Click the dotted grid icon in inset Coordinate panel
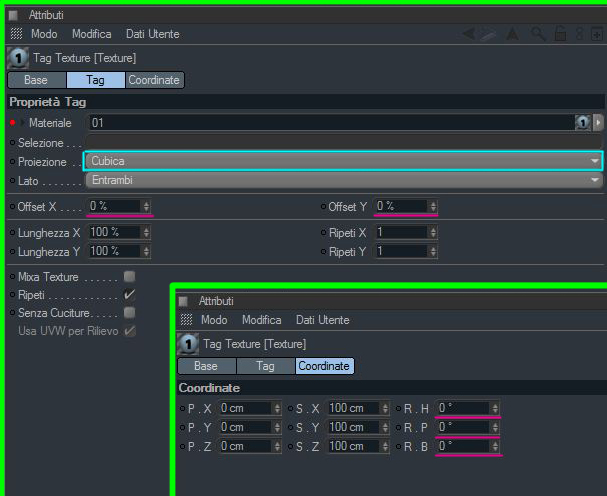The image size is (607, 496). point(186,320)
